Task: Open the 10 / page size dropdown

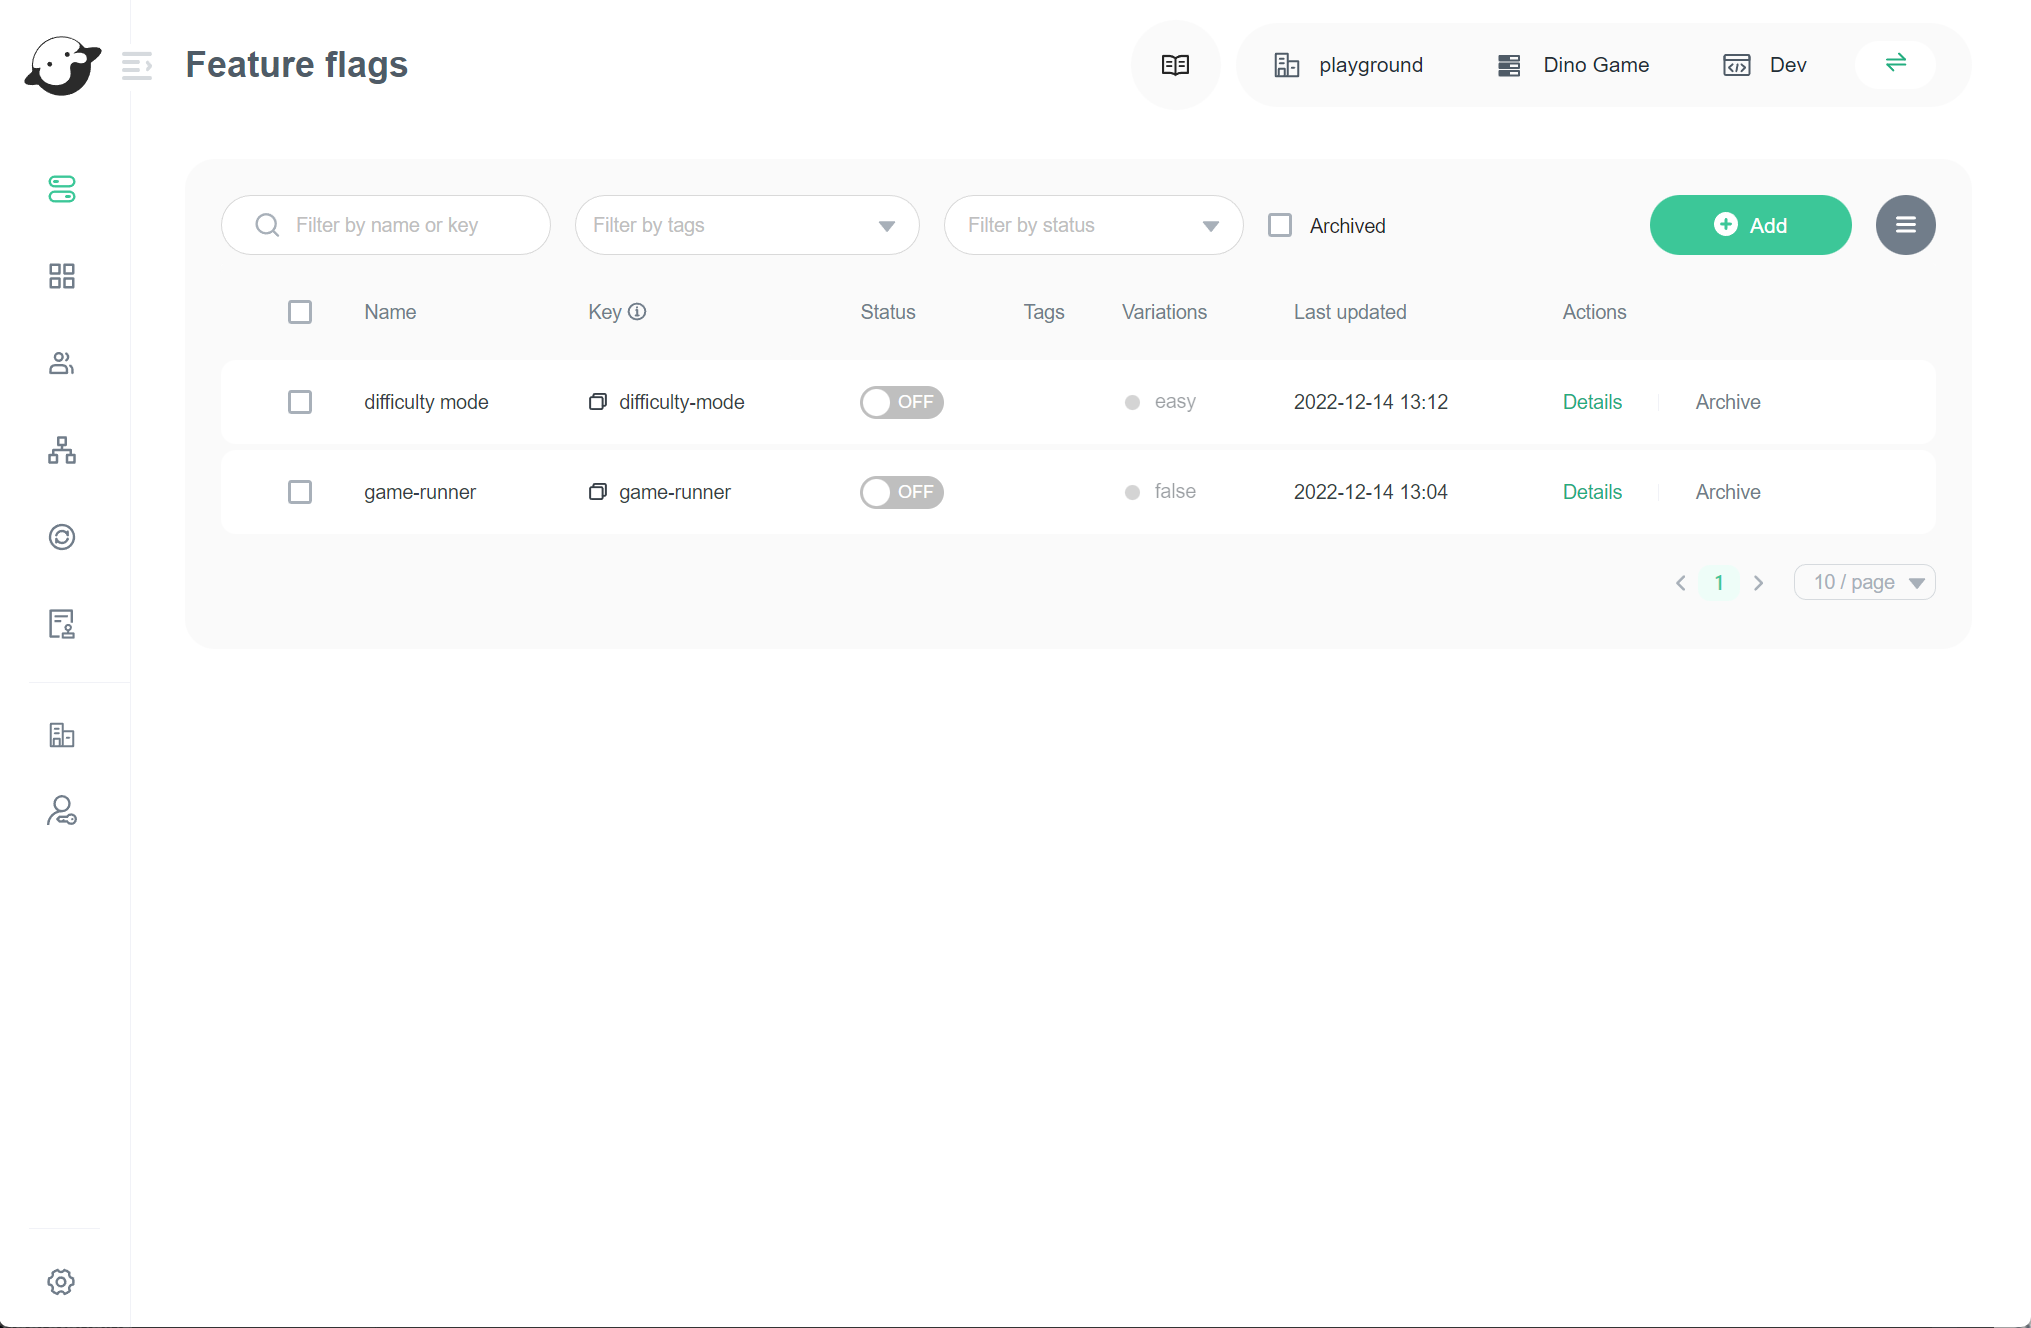Action: coord(1864,582)
